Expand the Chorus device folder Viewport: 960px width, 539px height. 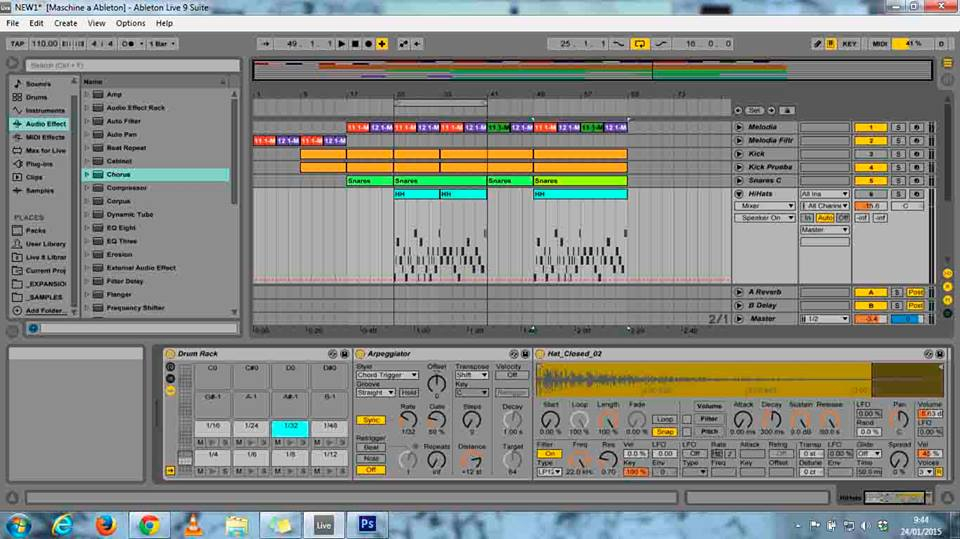click(x=86, y=175)
